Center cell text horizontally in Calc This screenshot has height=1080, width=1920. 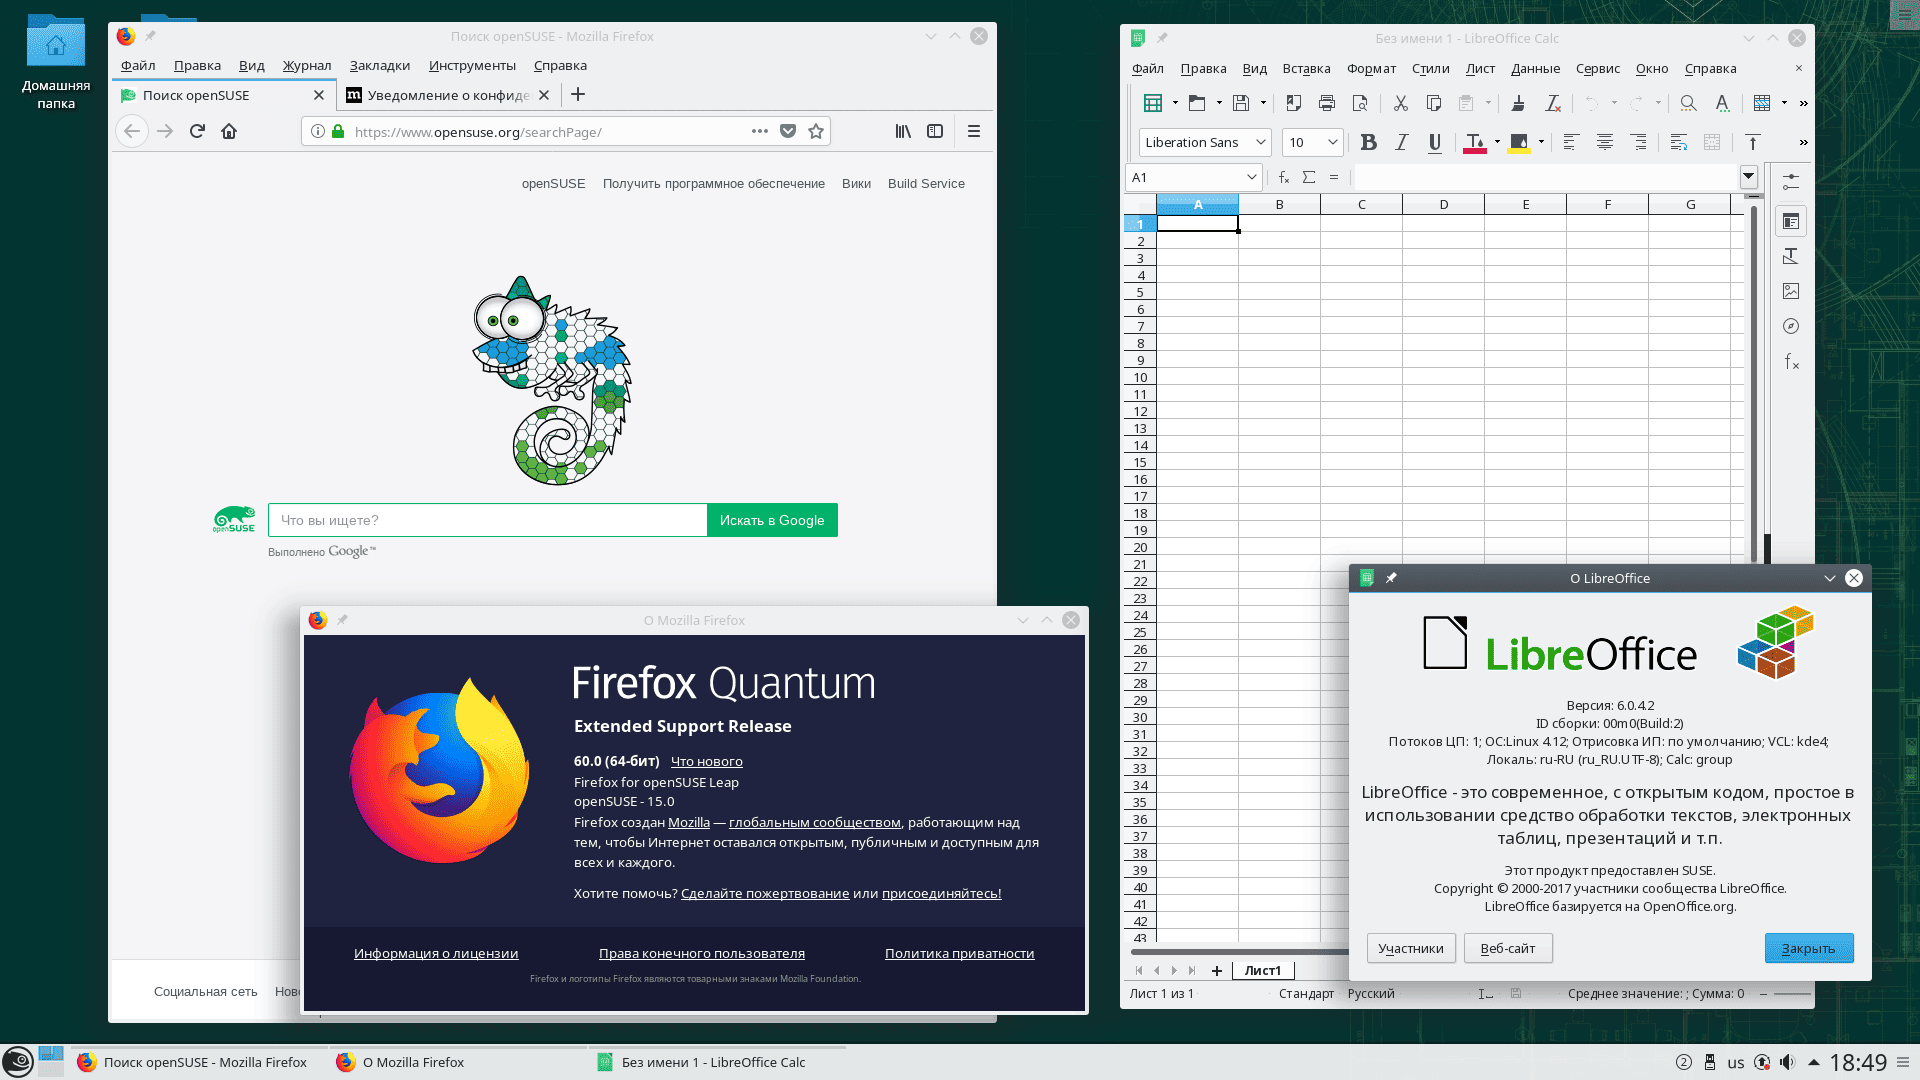coord(1605,142)
